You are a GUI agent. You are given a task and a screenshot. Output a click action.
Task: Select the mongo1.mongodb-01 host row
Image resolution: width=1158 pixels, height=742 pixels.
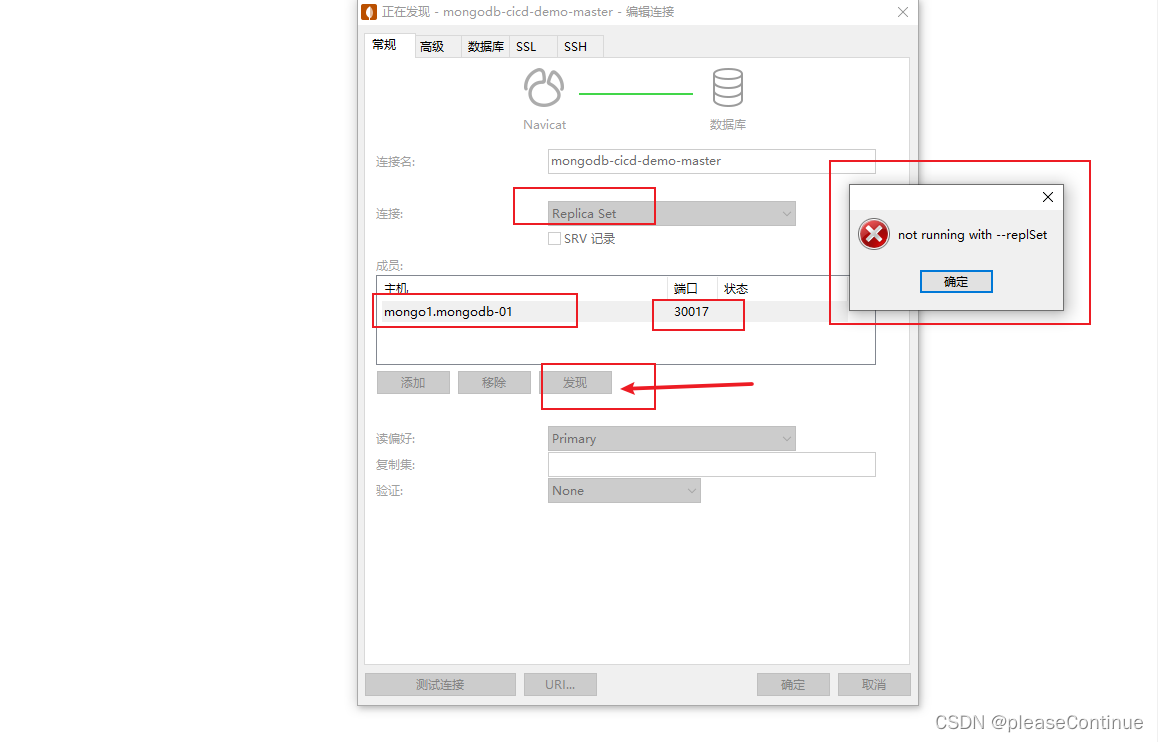[447, 311]
